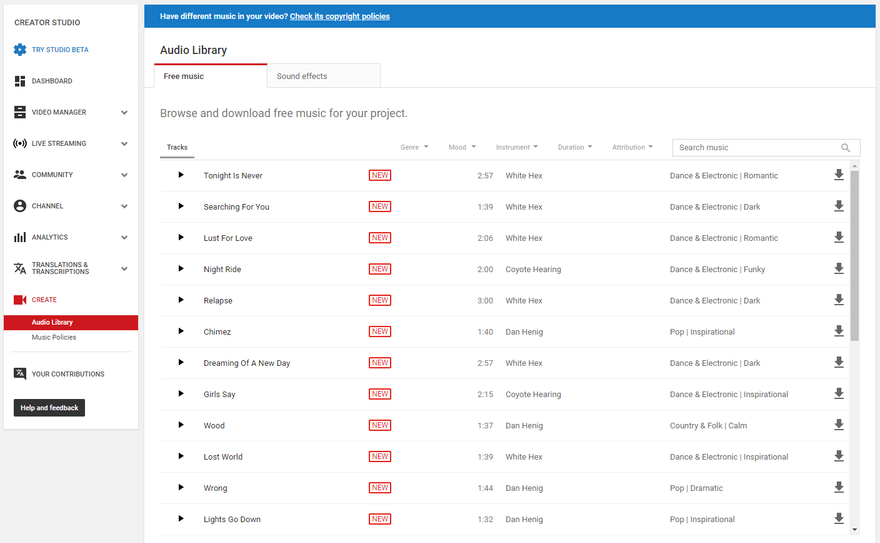880x543 pixels.
Task: Switch to the Sound effects tab
Action: pos(323,76)
